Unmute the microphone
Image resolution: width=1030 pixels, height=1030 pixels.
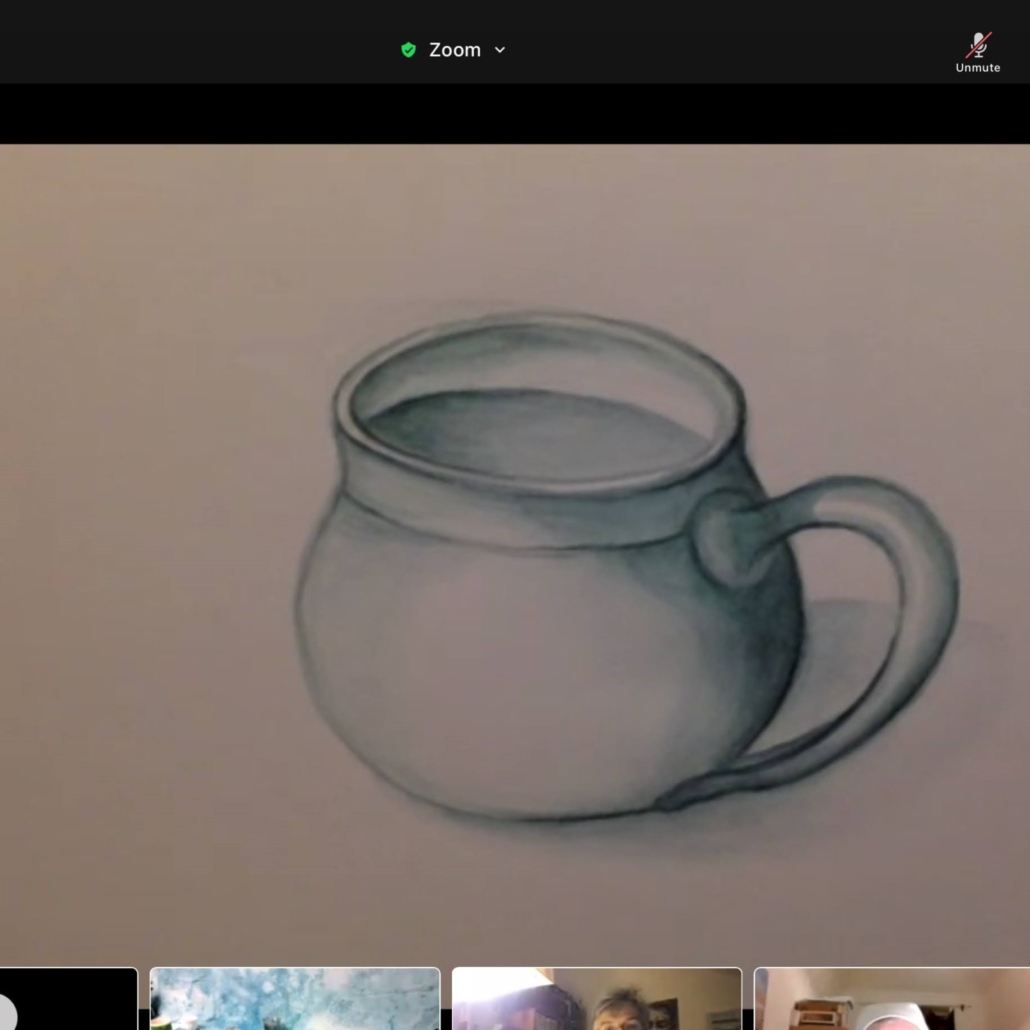[977, 52]
